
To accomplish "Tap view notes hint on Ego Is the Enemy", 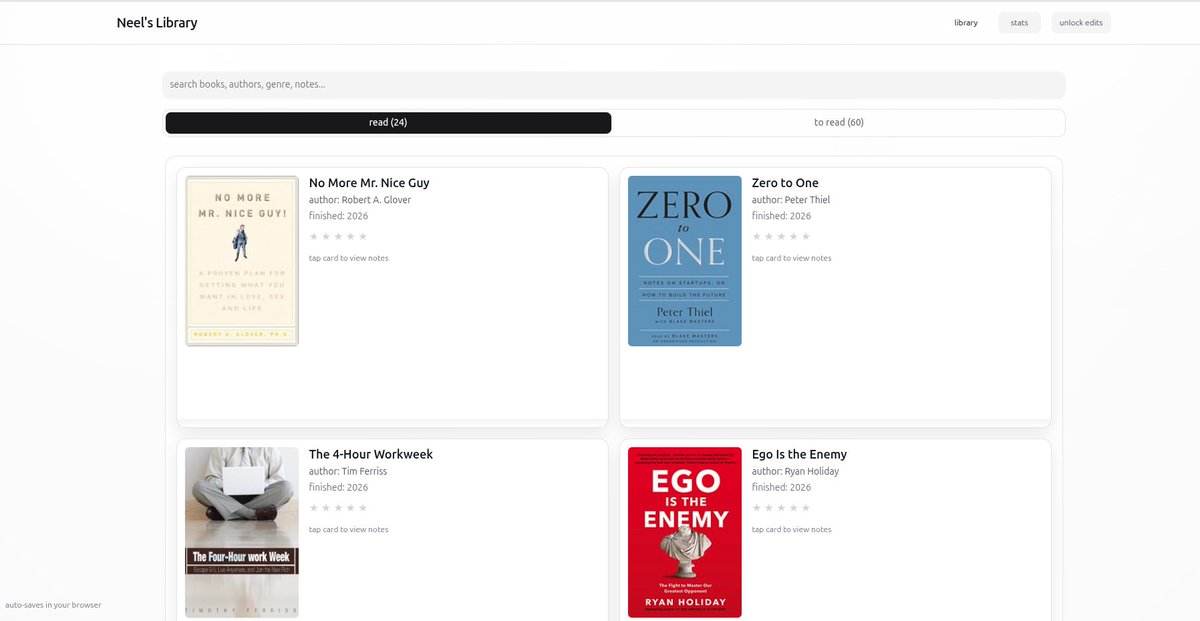I will pyautogui.click(x=792, y=529).
